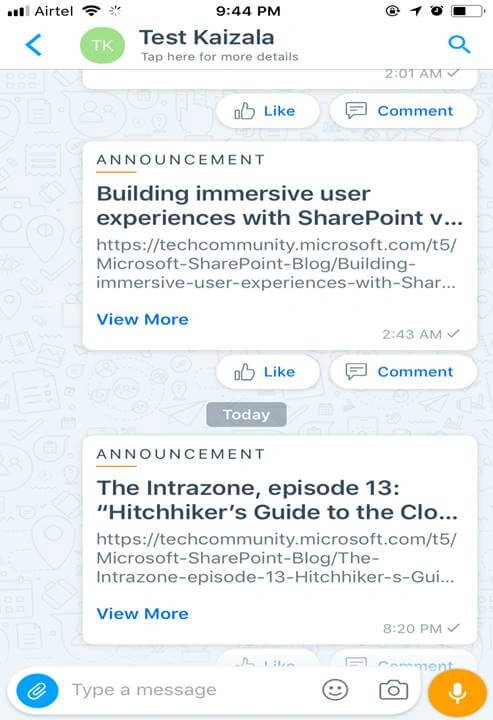The image size is (493, 720).
Task: Open the Intrazone episode 13 announcement title
Action: click(277, 500)
